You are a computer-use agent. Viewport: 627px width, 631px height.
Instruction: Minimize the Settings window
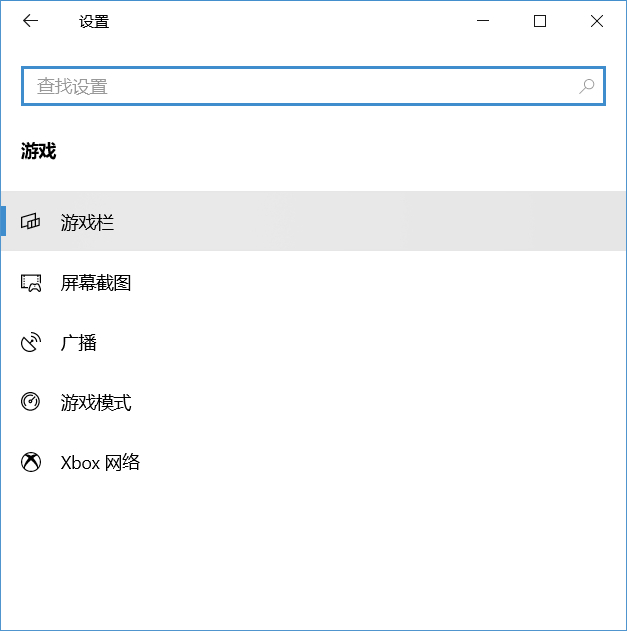pyautogui.click(x=483, y=21)
